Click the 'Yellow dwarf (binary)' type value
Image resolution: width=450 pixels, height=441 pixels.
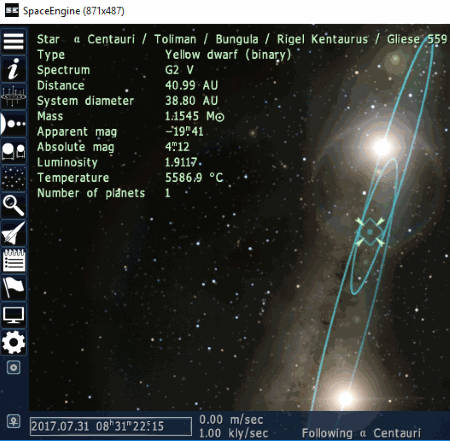(228, 55)
